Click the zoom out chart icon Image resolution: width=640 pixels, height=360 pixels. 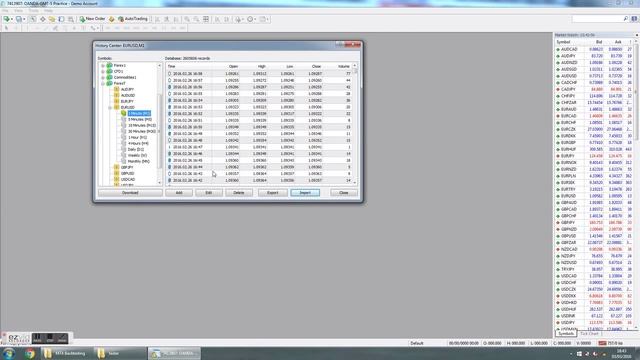click(196, 19)
